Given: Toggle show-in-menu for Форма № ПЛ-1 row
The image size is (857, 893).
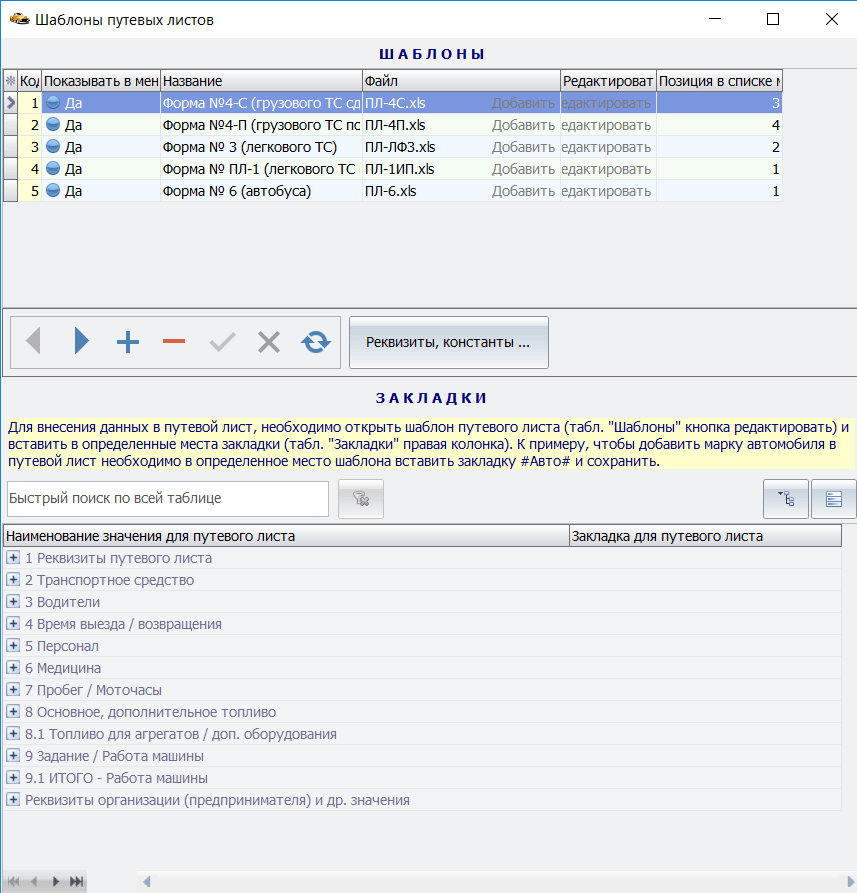Looking at the screenshot, I should [53, 169].
